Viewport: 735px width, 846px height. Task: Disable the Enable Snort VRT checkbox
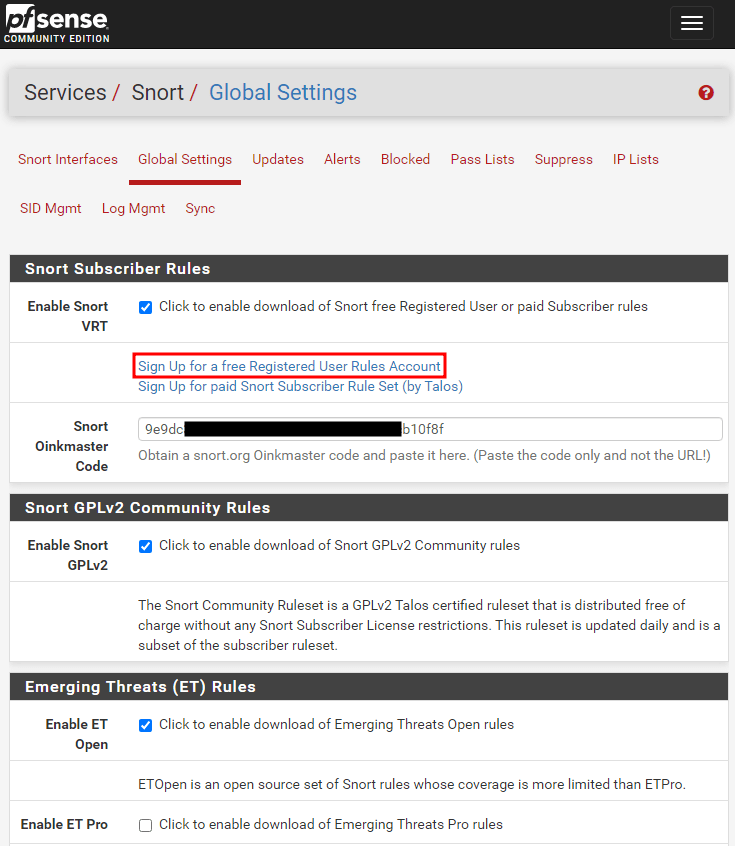click(x=146, y=307)
